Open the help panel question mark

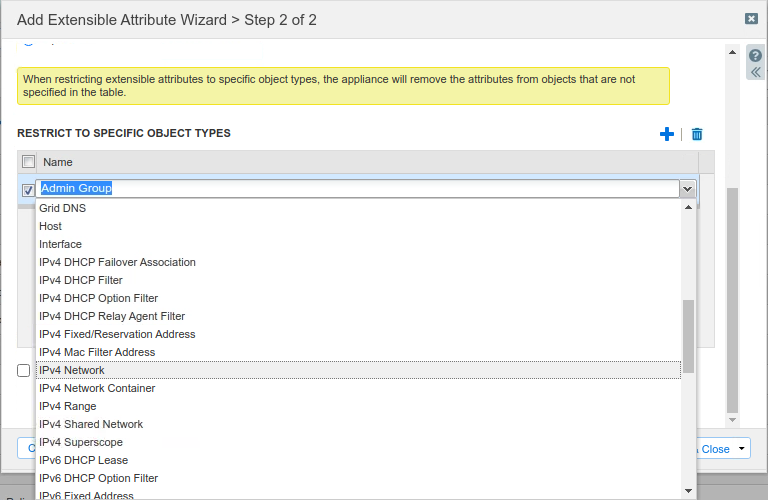click(755, 55)
